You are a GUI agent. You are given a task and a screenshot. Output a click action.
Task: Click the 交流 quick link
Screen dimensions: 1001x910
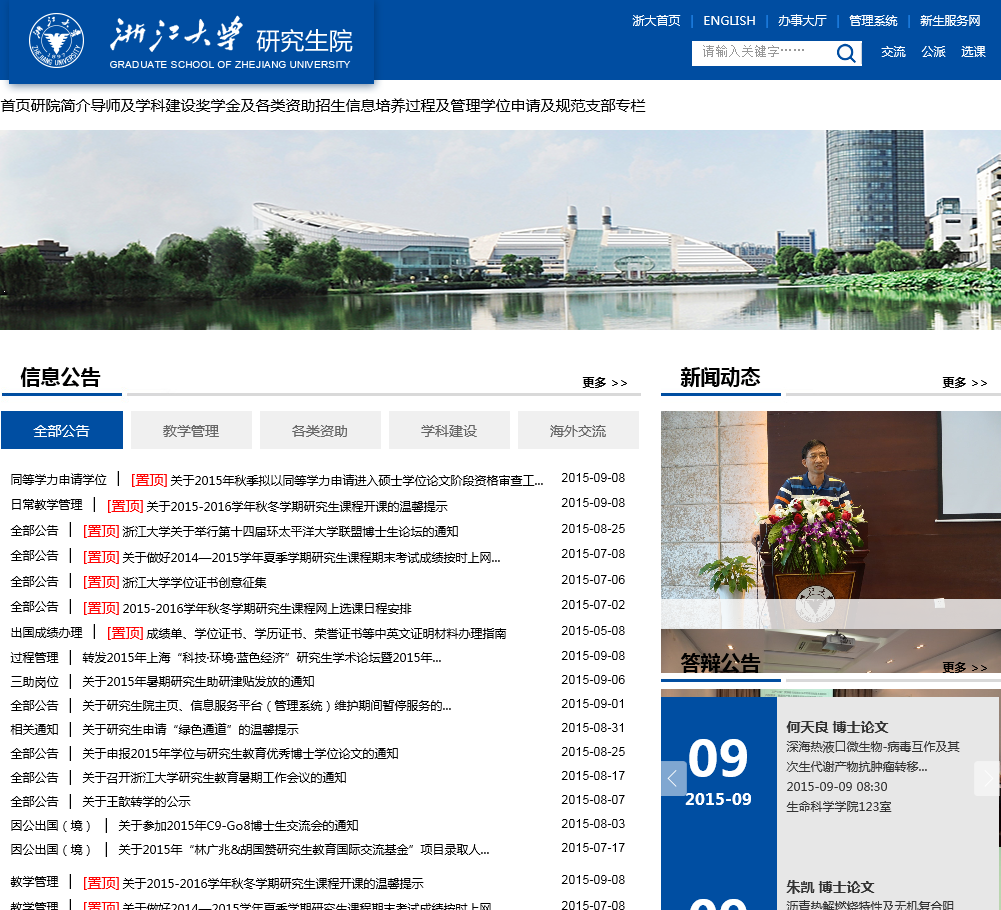(893, 52)
